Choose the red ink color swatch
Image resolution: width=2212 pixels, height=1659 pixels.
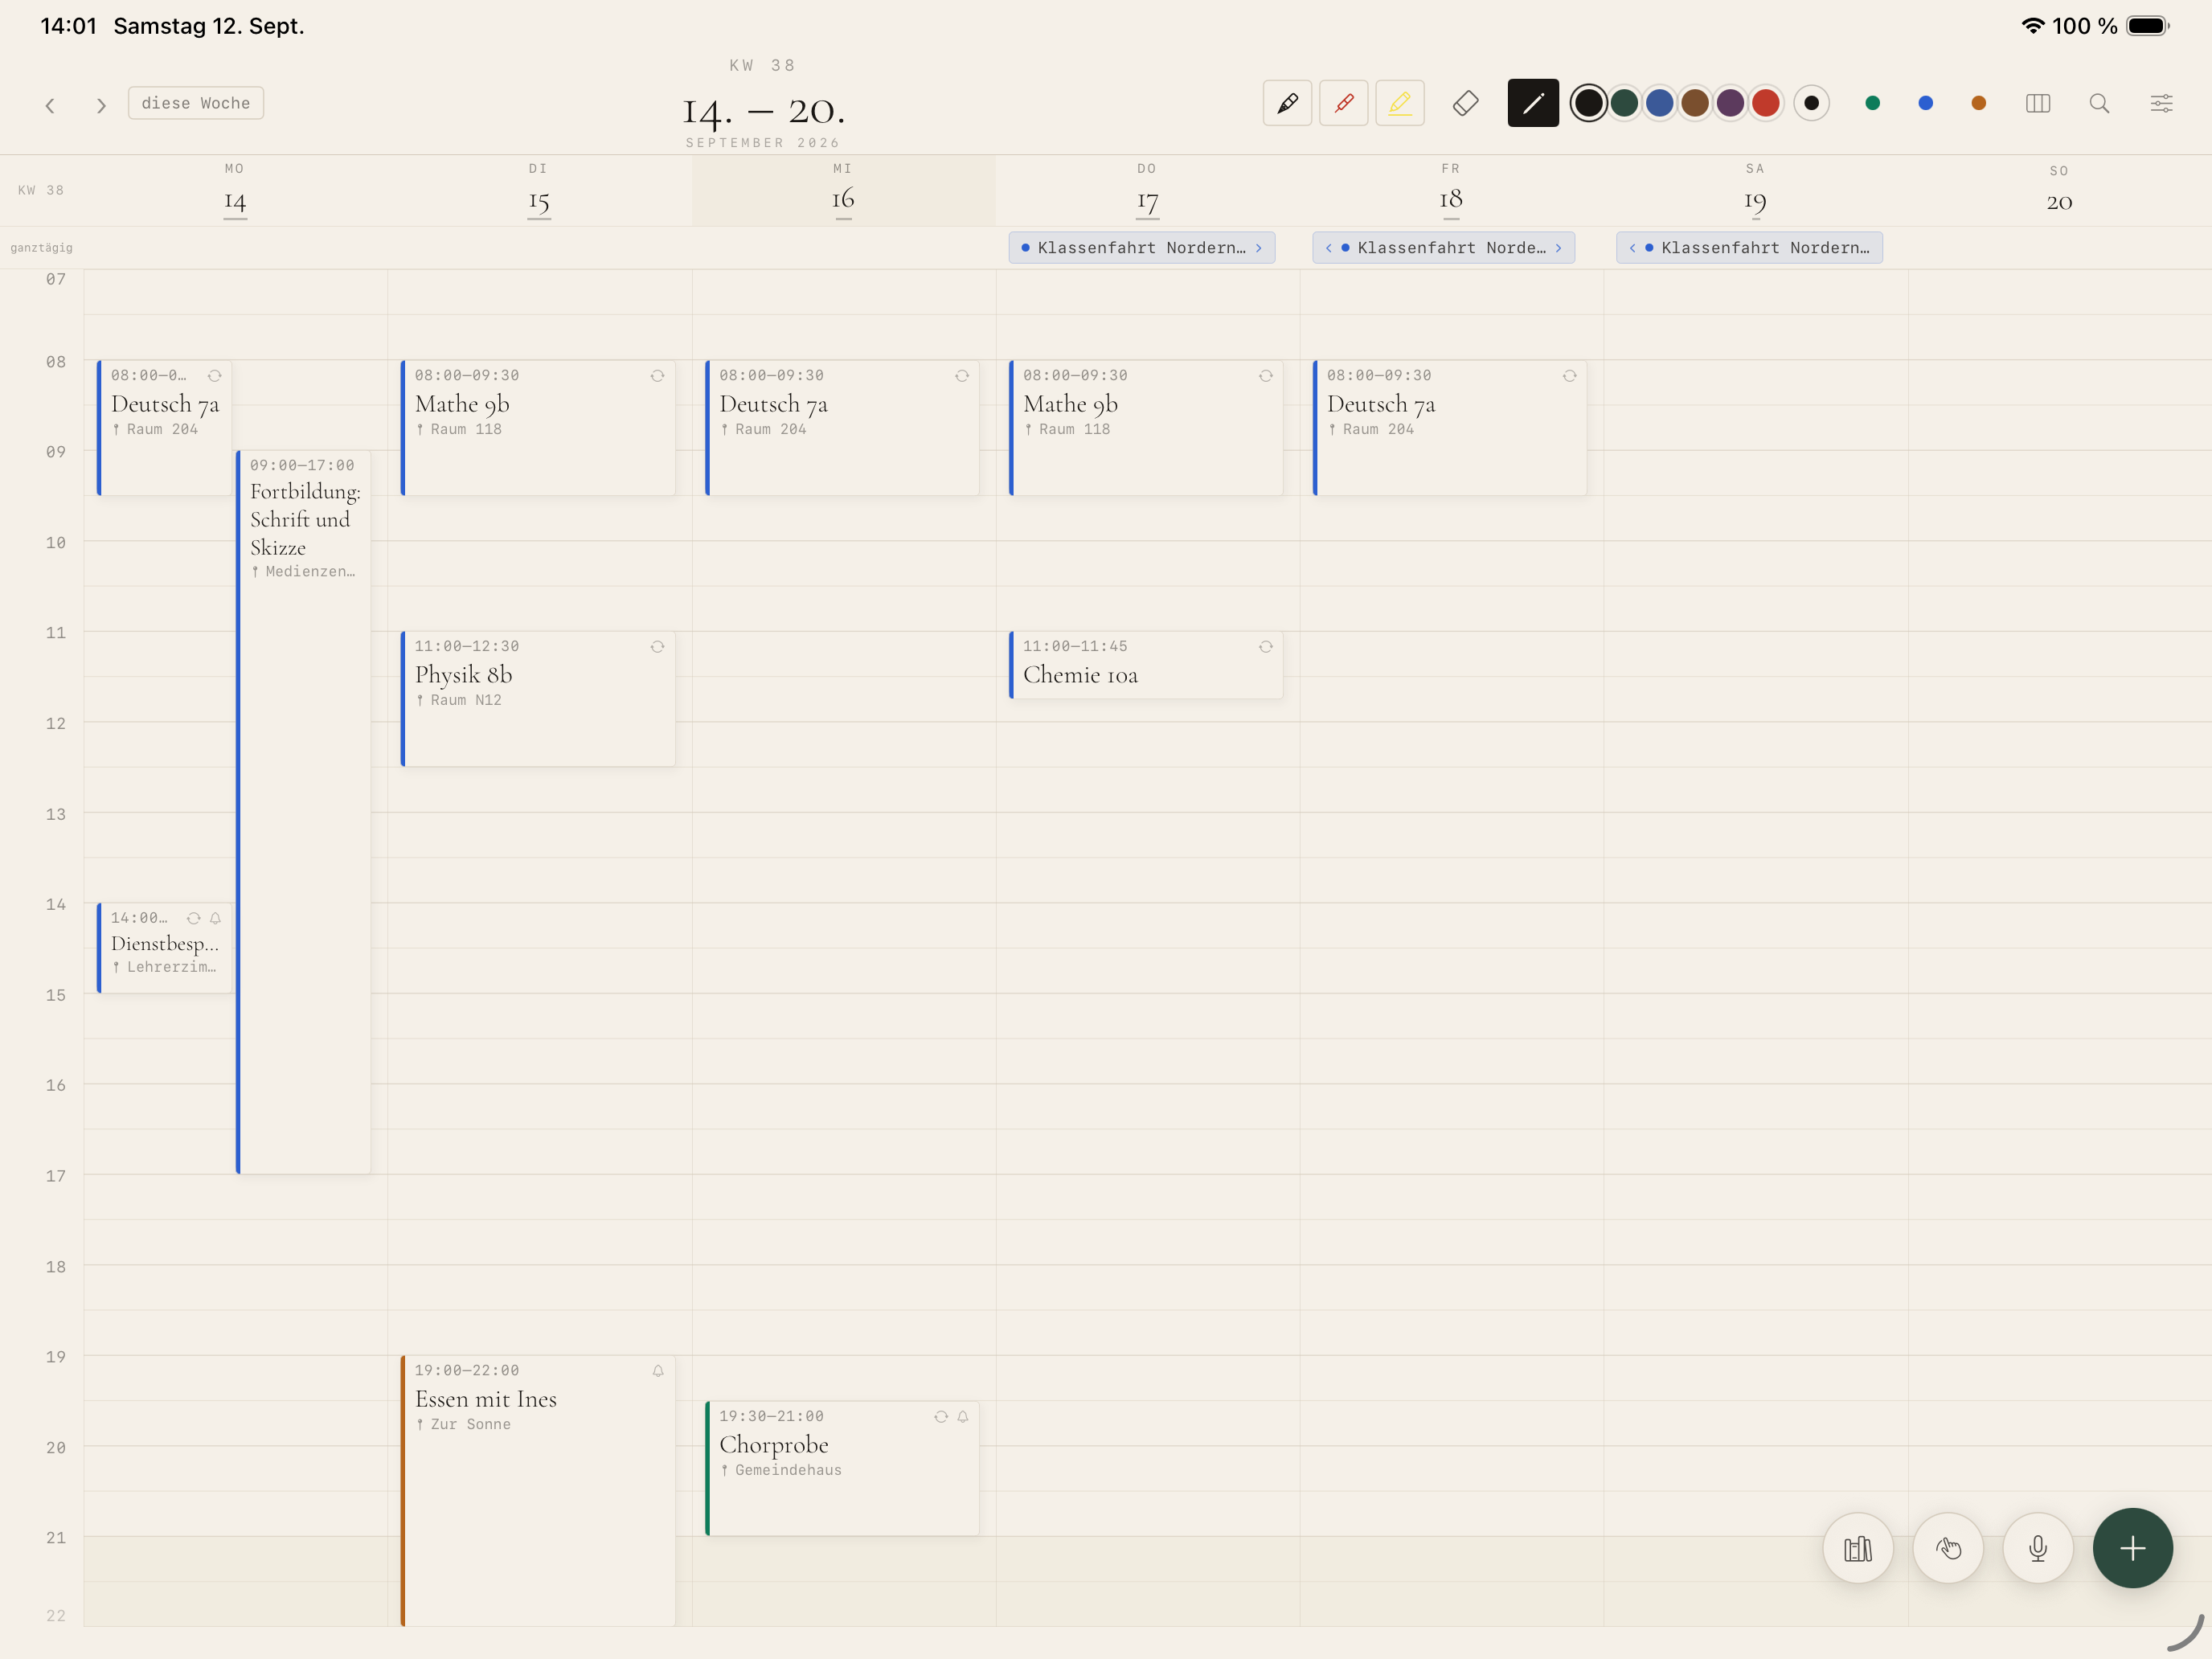tap(1765, 103)
